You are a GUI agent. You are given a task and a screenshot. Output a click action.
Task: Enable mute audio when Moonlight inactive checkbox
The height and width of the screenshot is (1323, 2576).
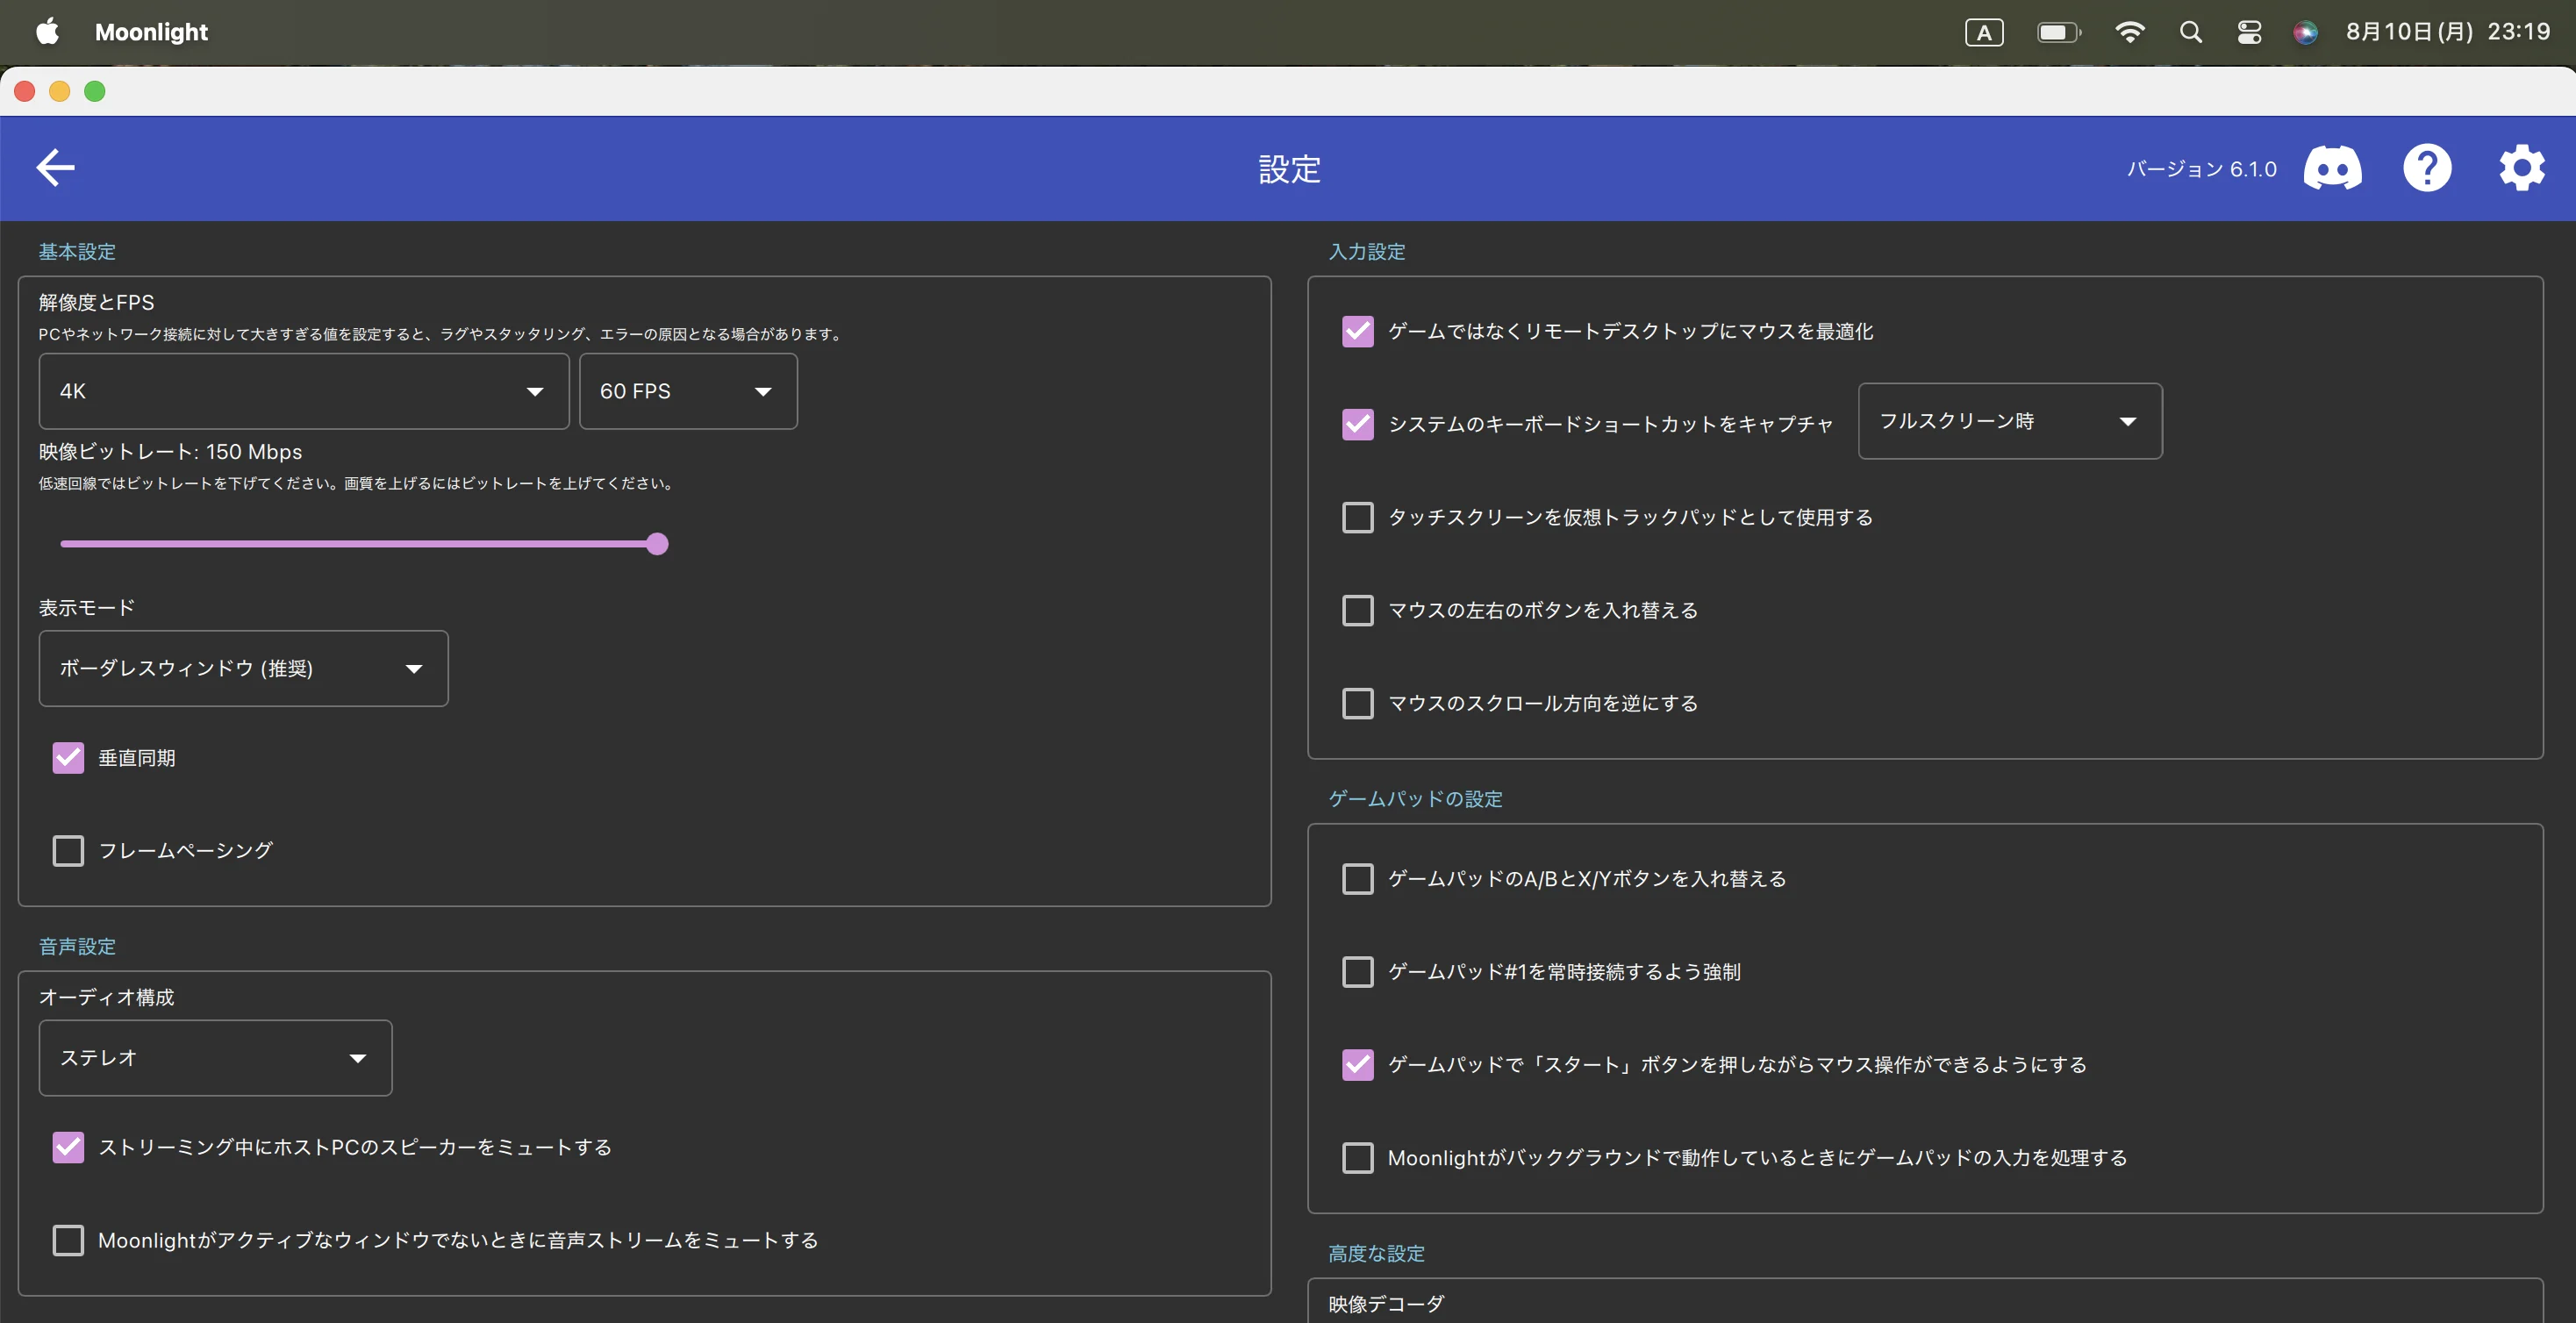tap(68, 1240)
